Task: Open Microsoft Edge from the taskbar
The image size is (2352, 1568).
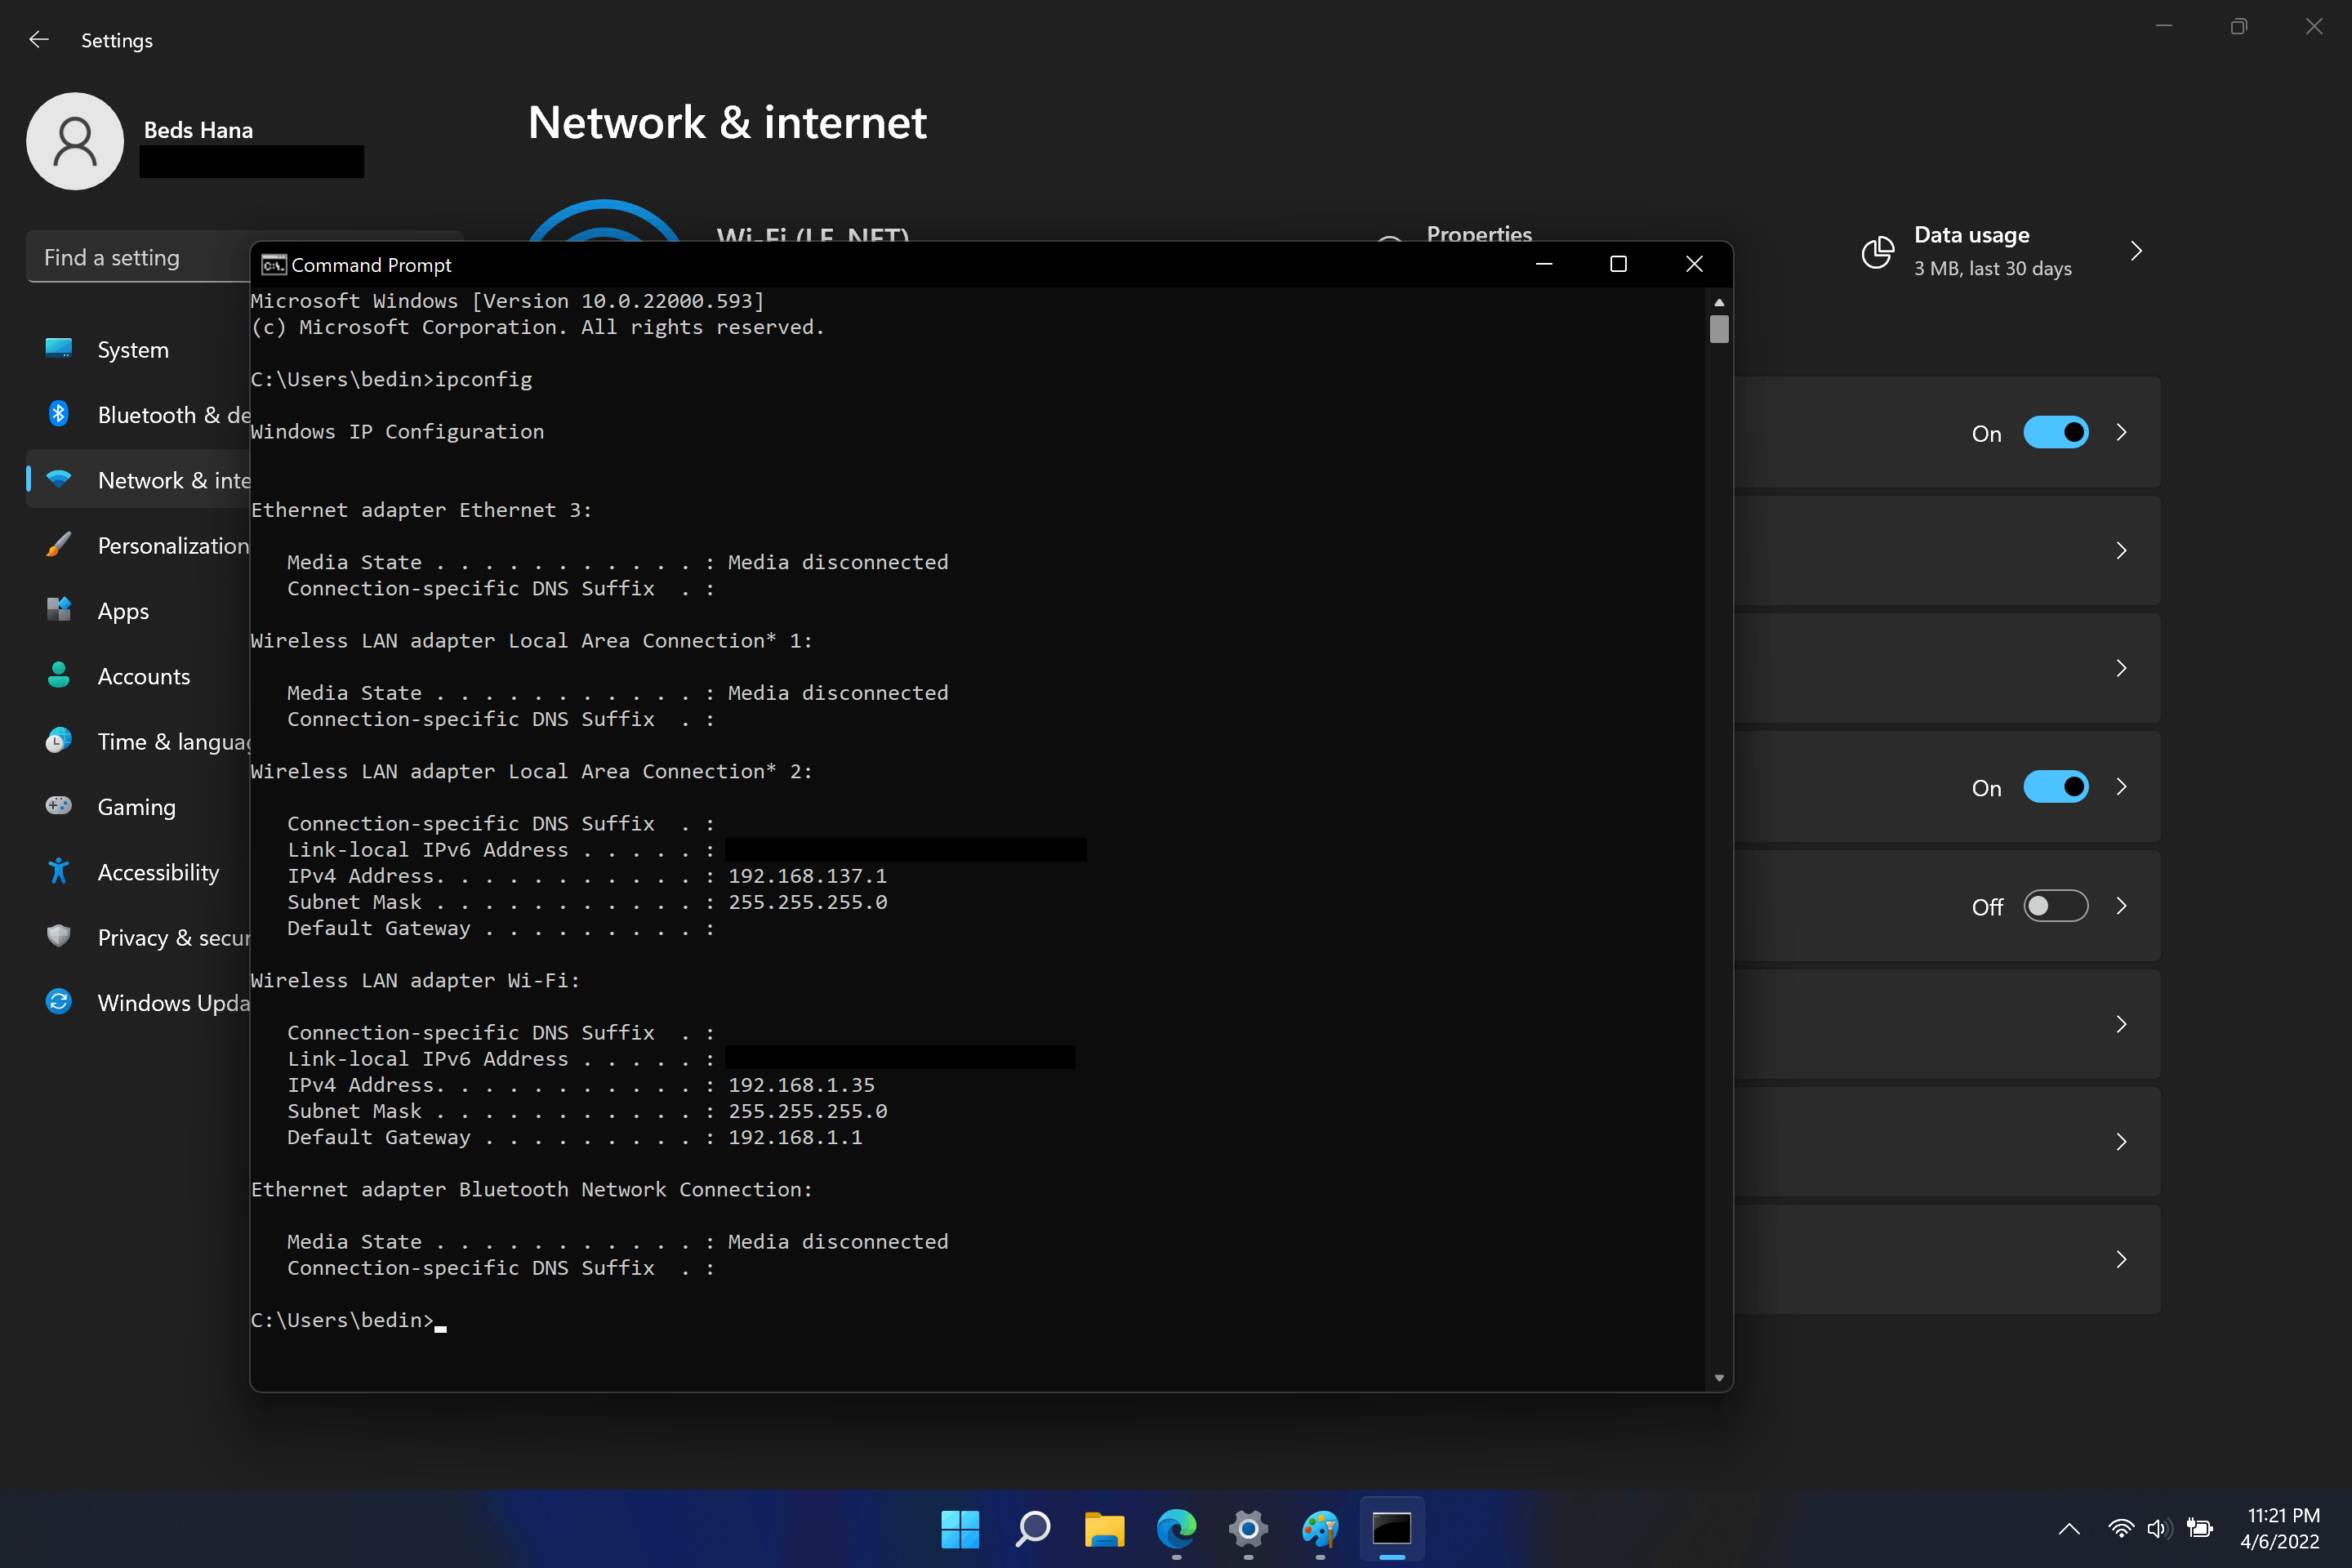Action: pos(1176,1528)
